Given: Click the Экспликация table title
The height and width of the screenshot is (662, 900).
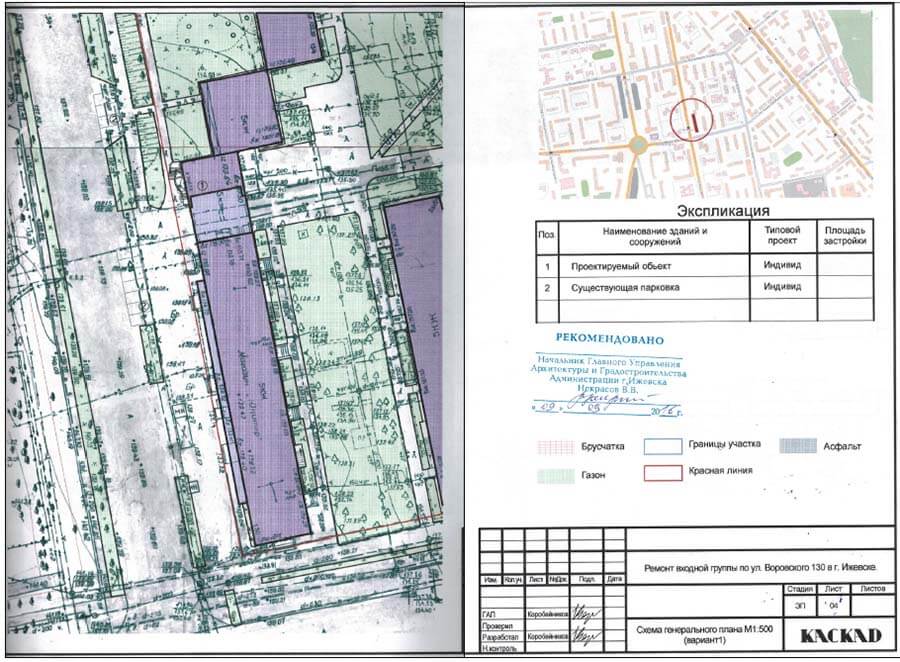Looking at the screenshot, I should click(723, 211).
